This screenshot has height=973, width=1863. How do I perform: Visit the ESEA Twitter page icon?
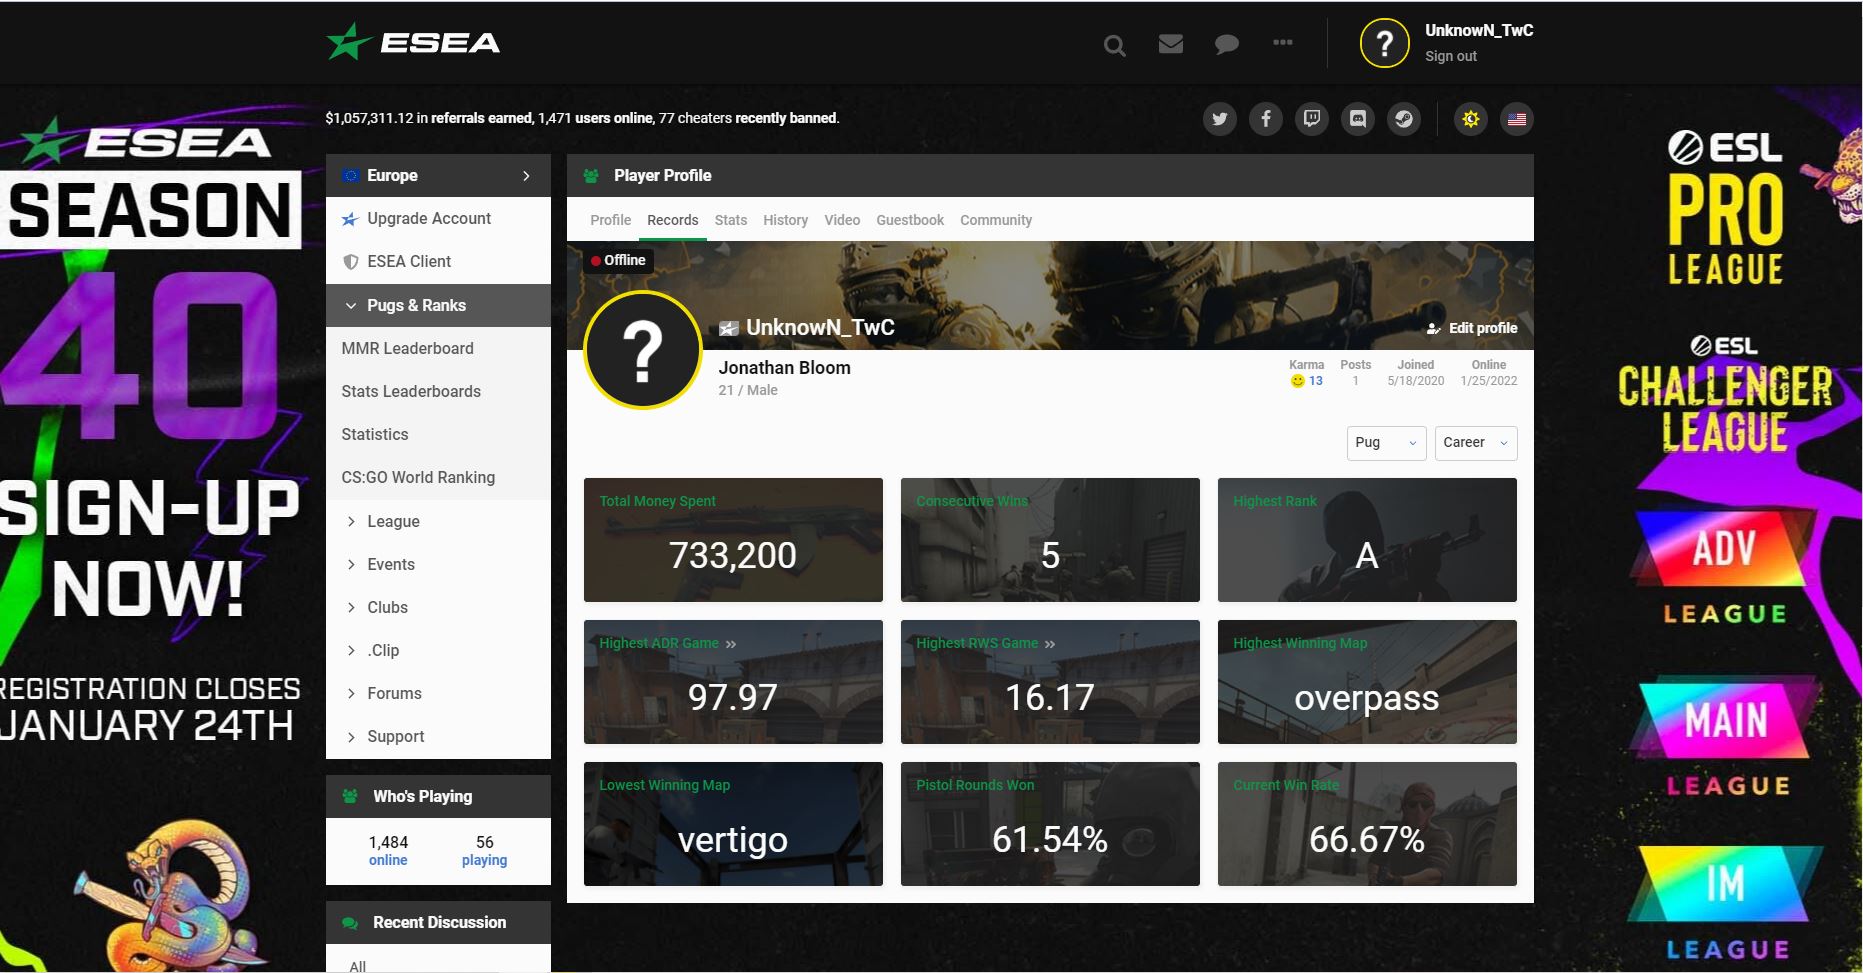[1219, 119]
